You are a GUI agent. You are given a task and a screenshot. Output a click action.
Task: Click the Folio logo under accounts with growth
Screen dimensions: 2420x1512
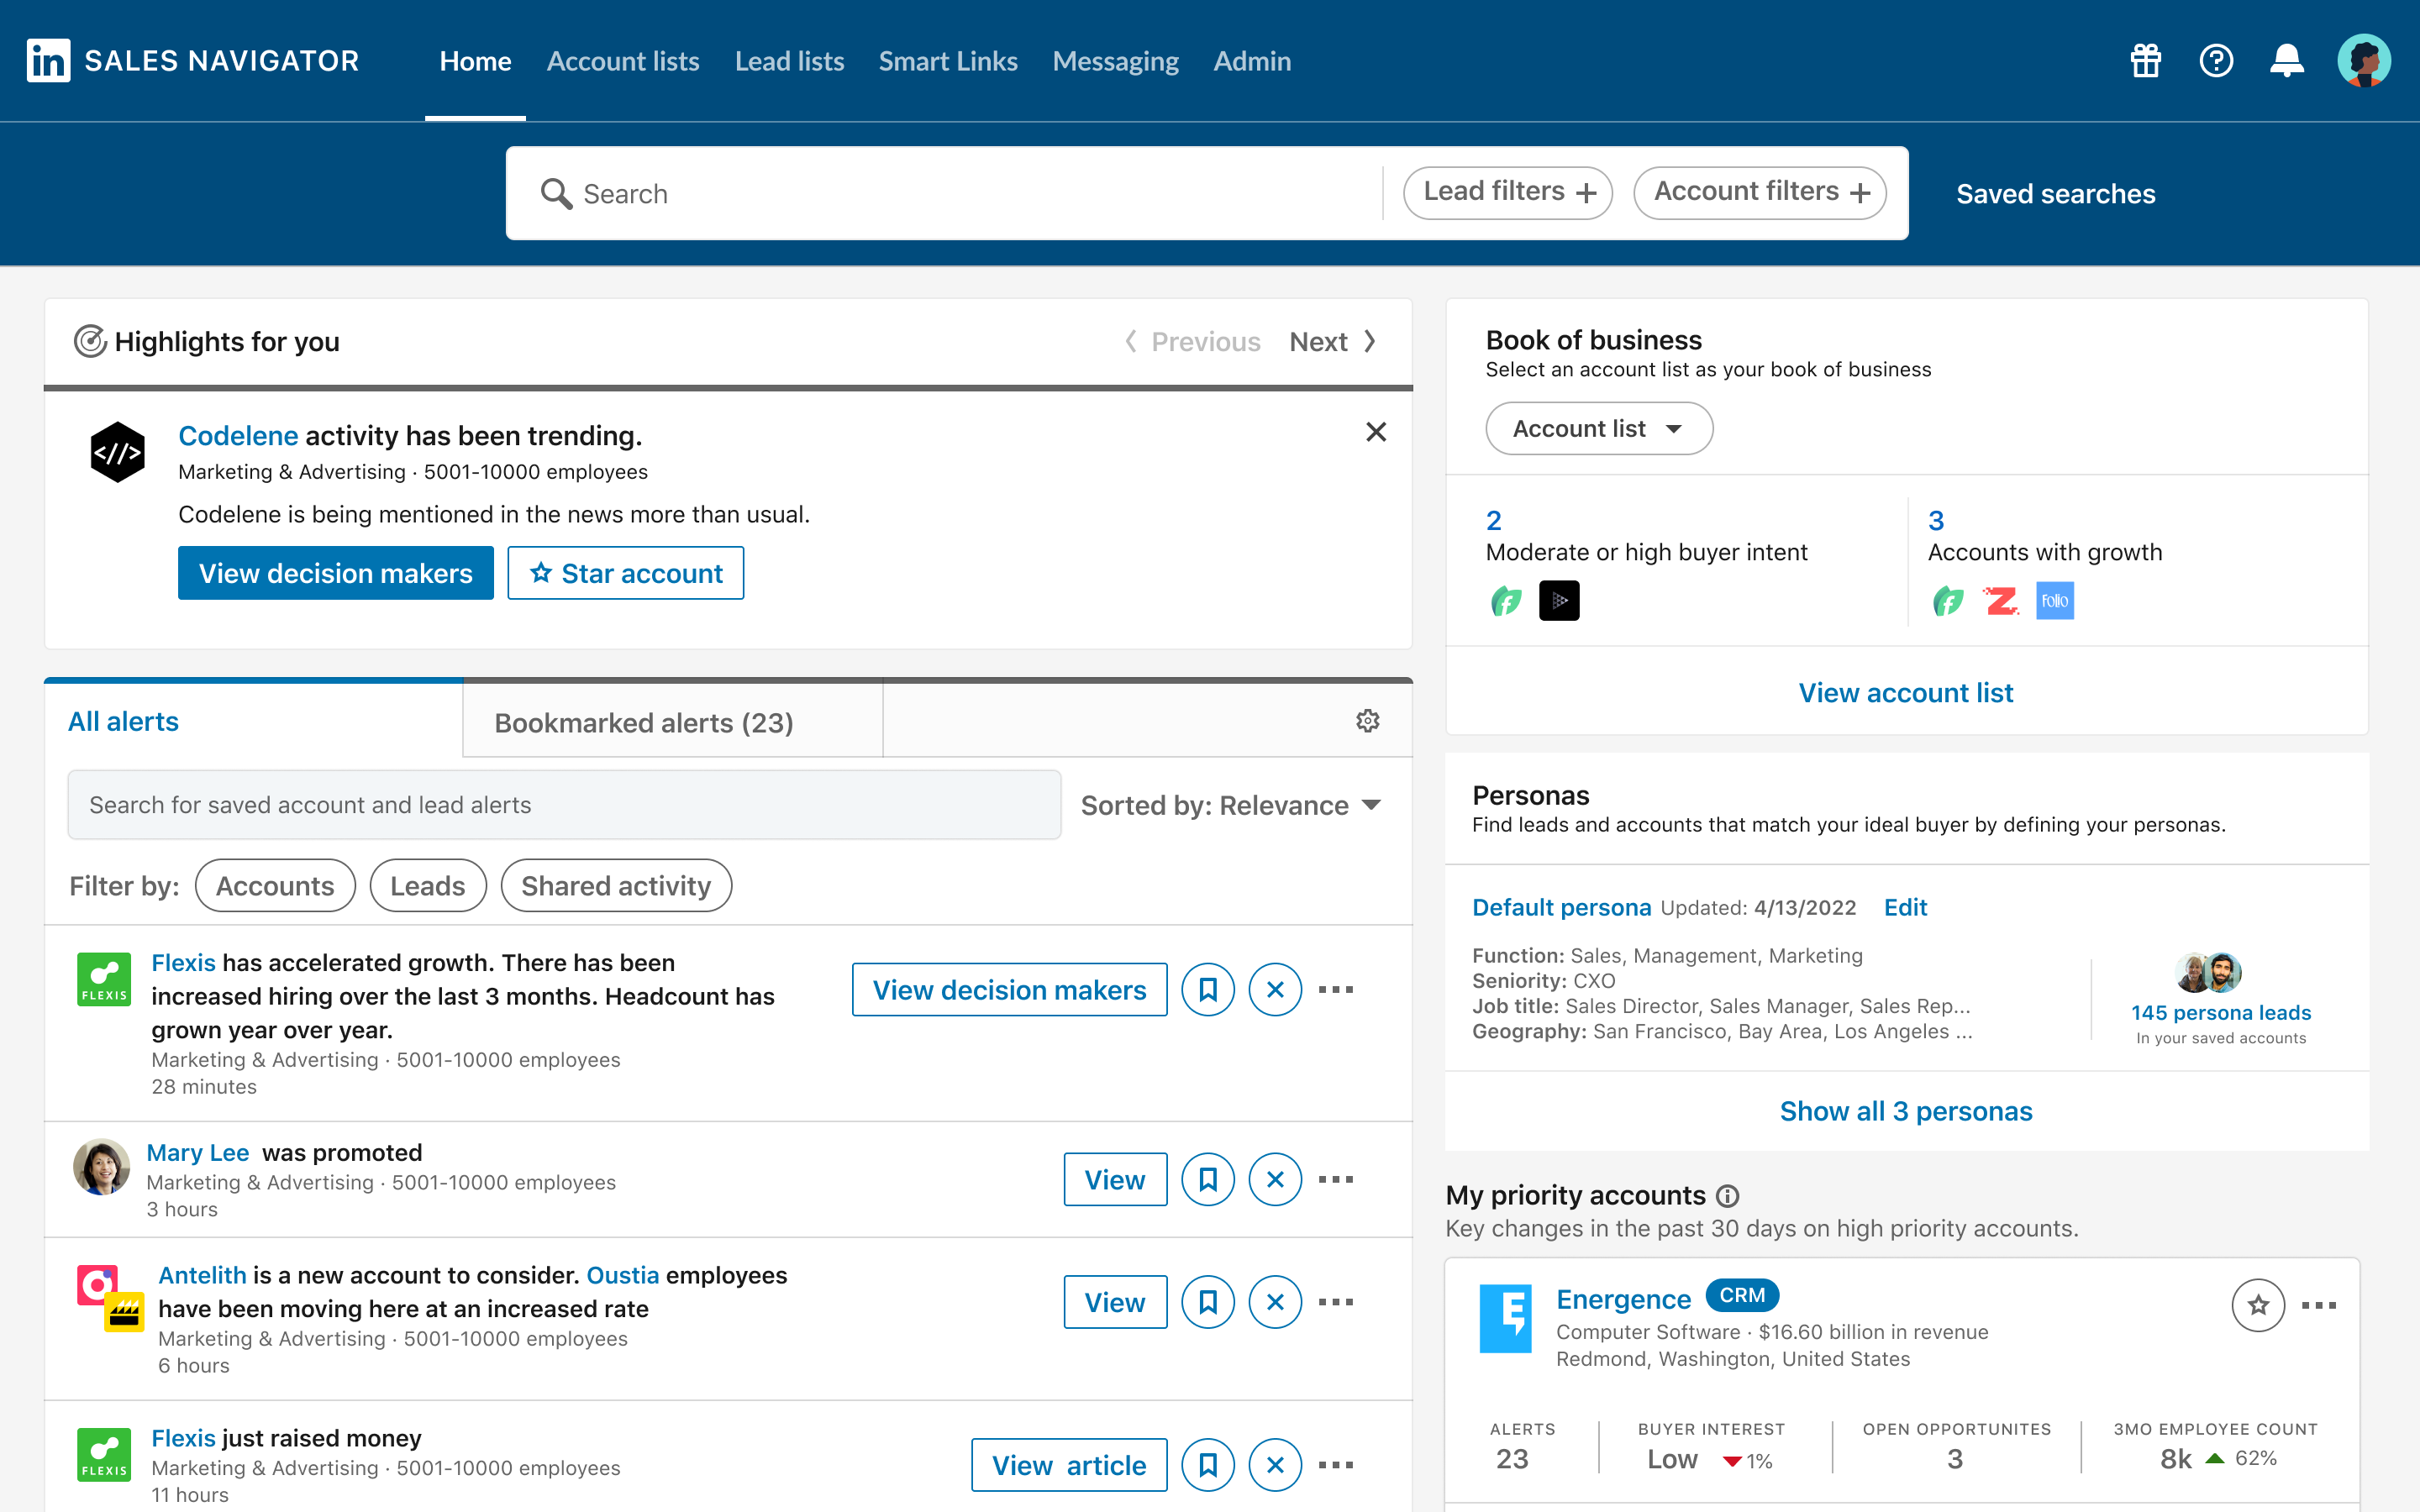[x=2055, y=601]
